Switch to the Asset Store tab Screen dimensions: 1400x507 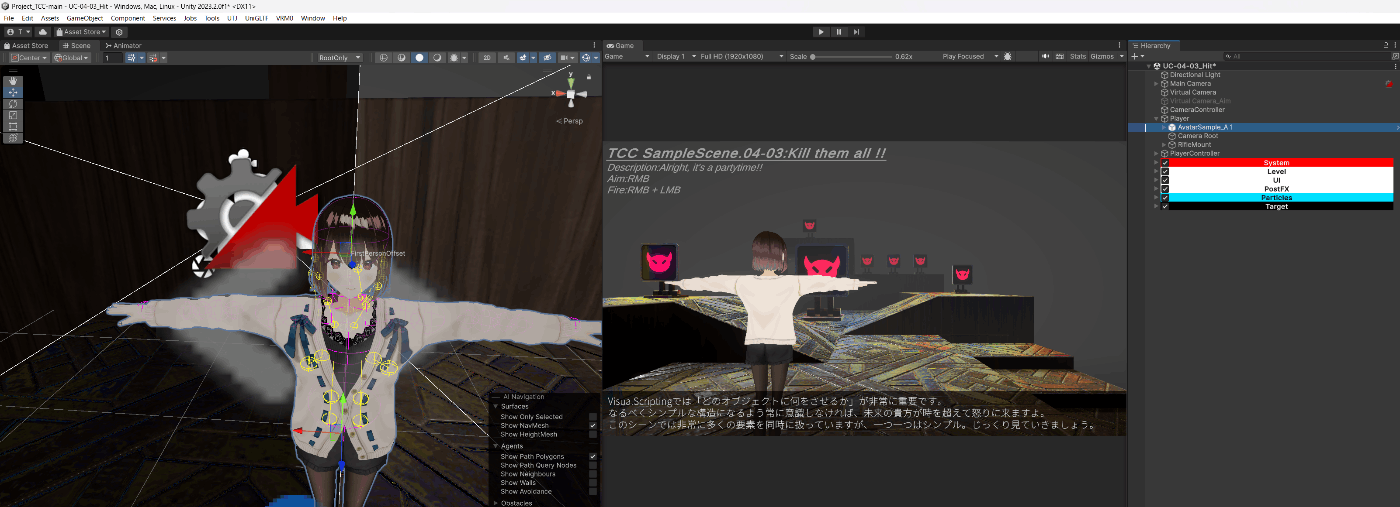[27, 45]
